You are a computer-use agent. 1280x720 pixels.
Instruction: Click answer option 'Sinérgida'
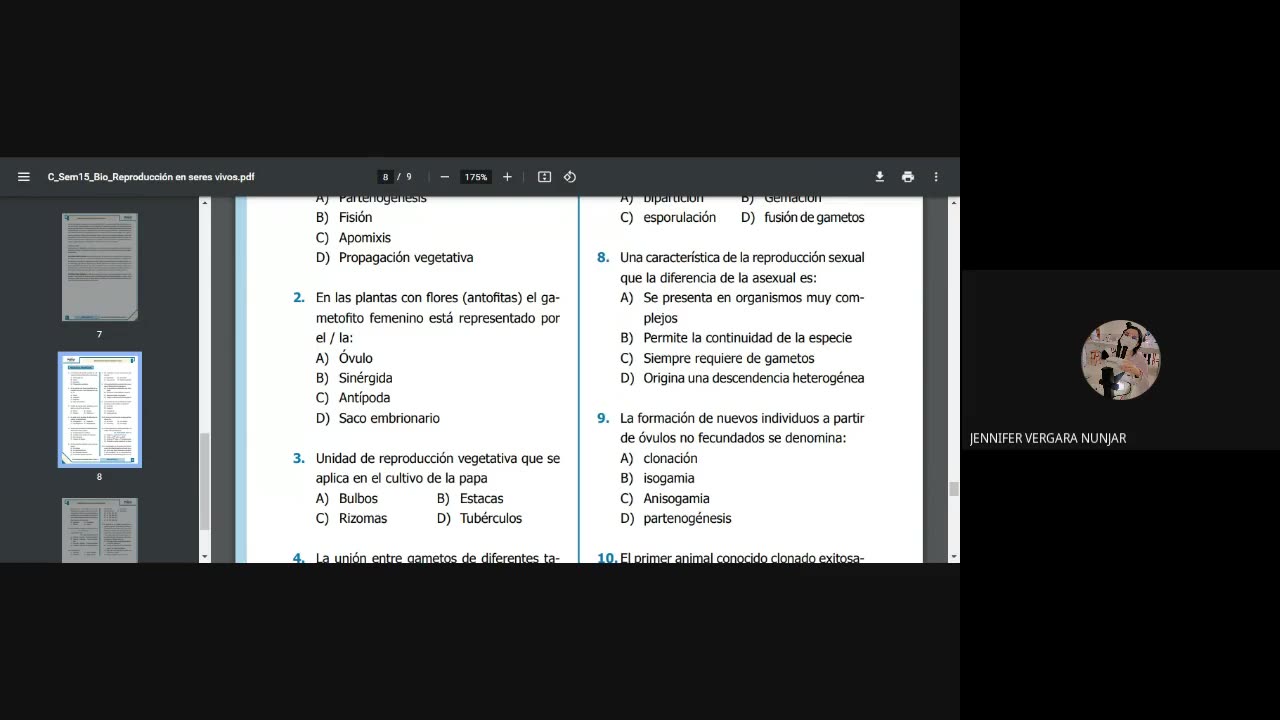pos(365,378)
